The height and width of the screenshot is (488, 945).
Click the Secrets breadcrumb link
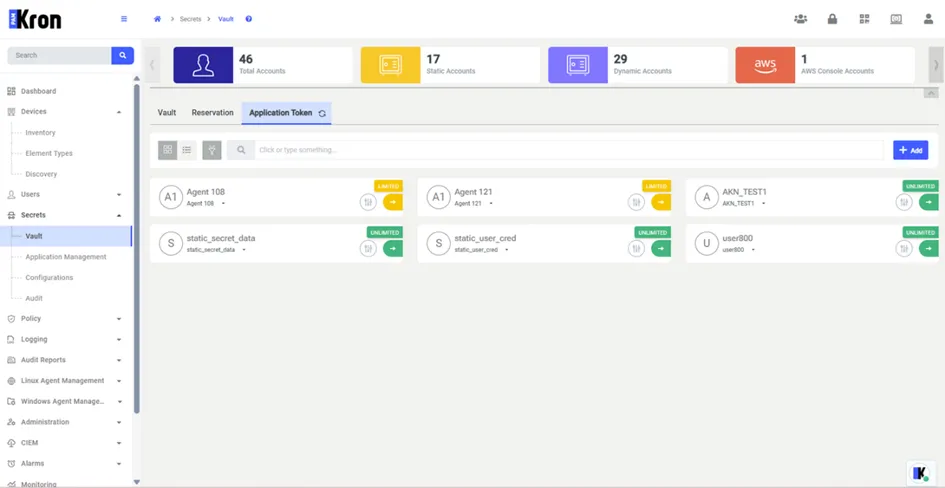tap(190, 19)
